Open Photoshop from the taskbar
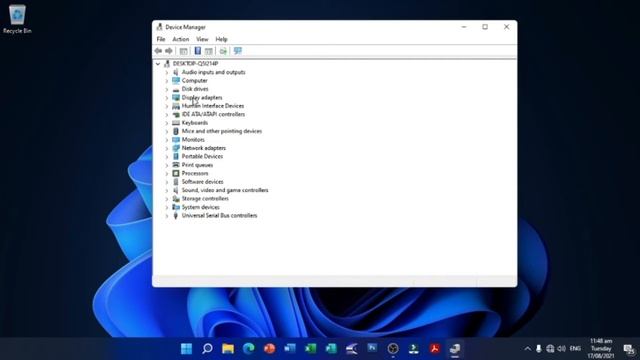640x360 pixels. click(x=372, y=349)
